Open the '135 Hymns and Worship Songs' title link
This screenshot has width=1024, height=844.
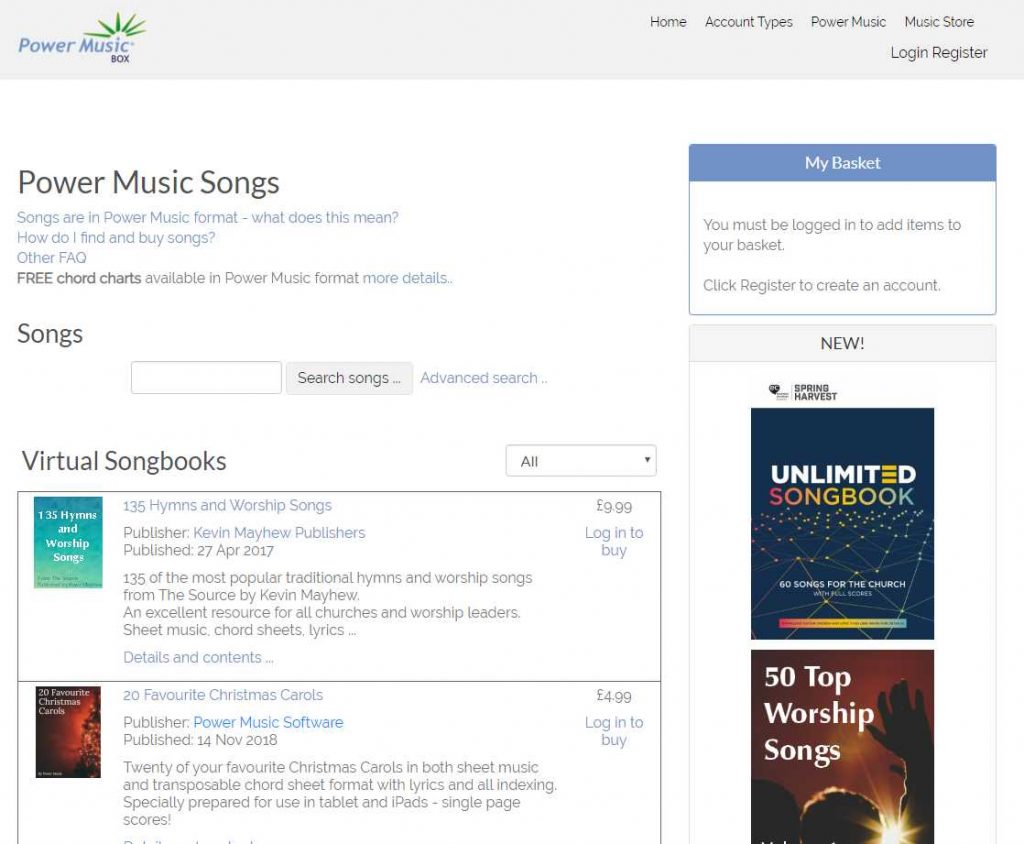pos(227,506)
